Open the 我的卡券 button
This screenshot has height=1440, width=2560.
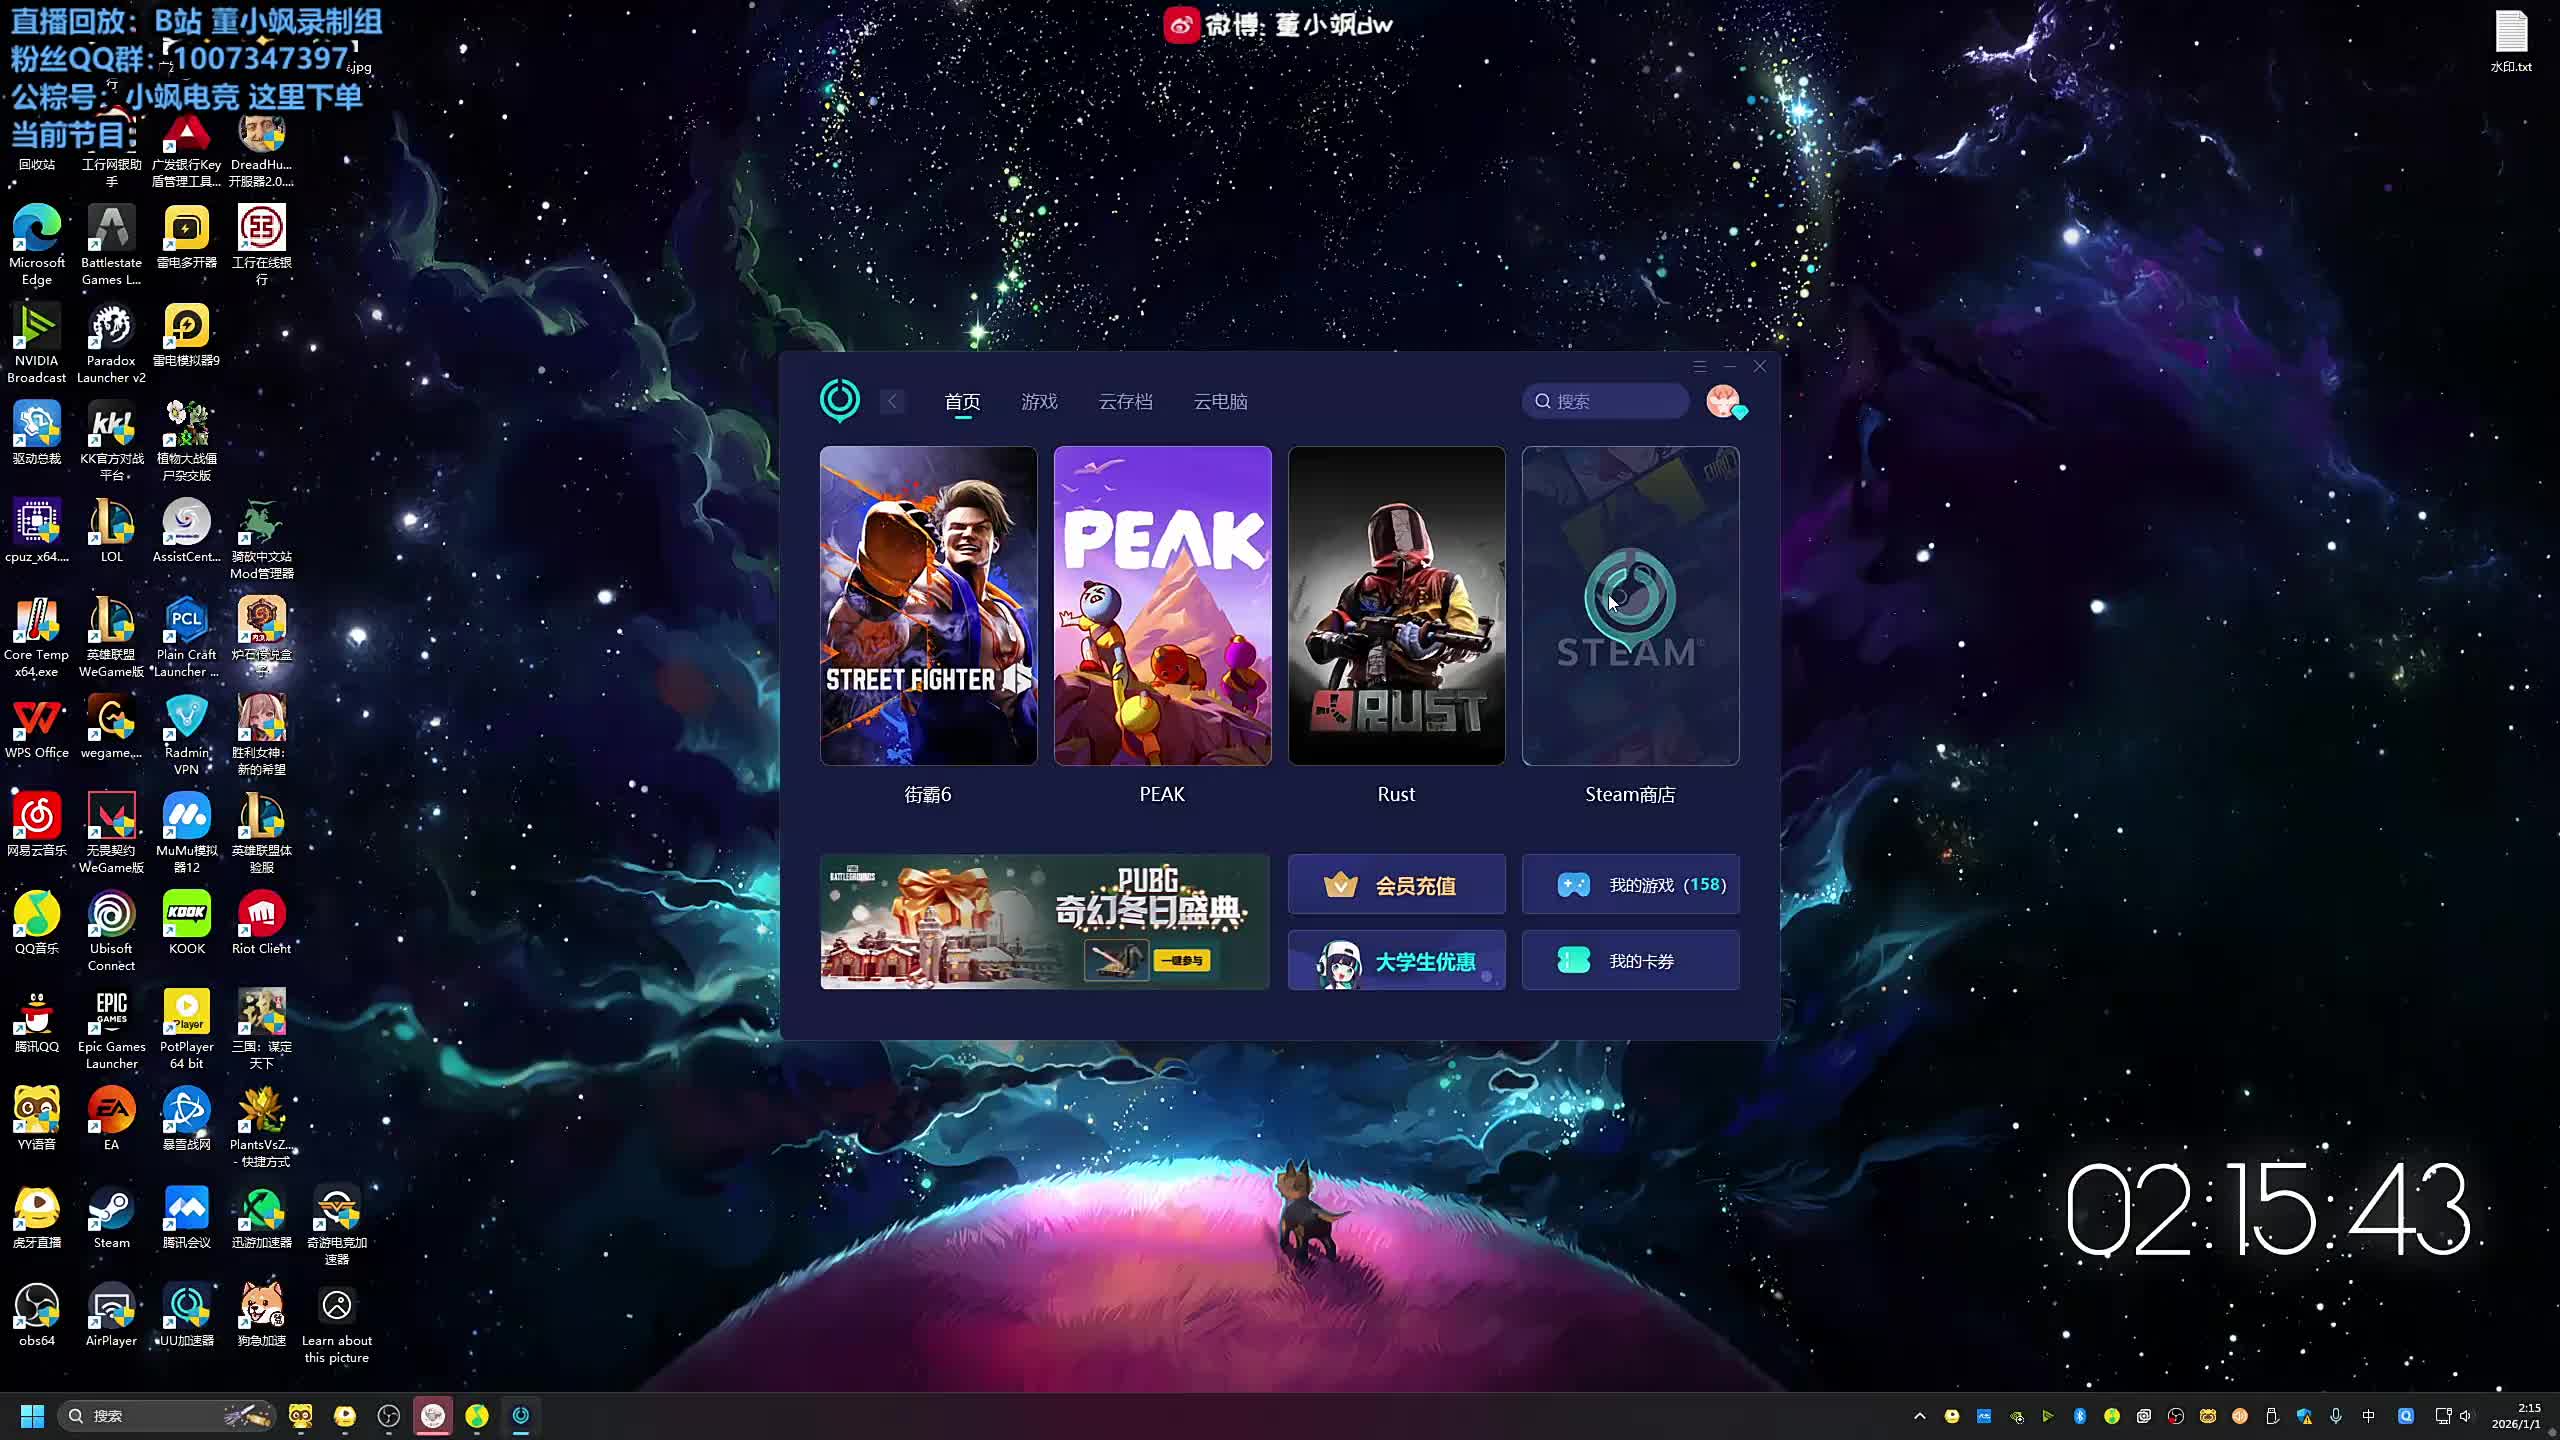pos(1630,961)
